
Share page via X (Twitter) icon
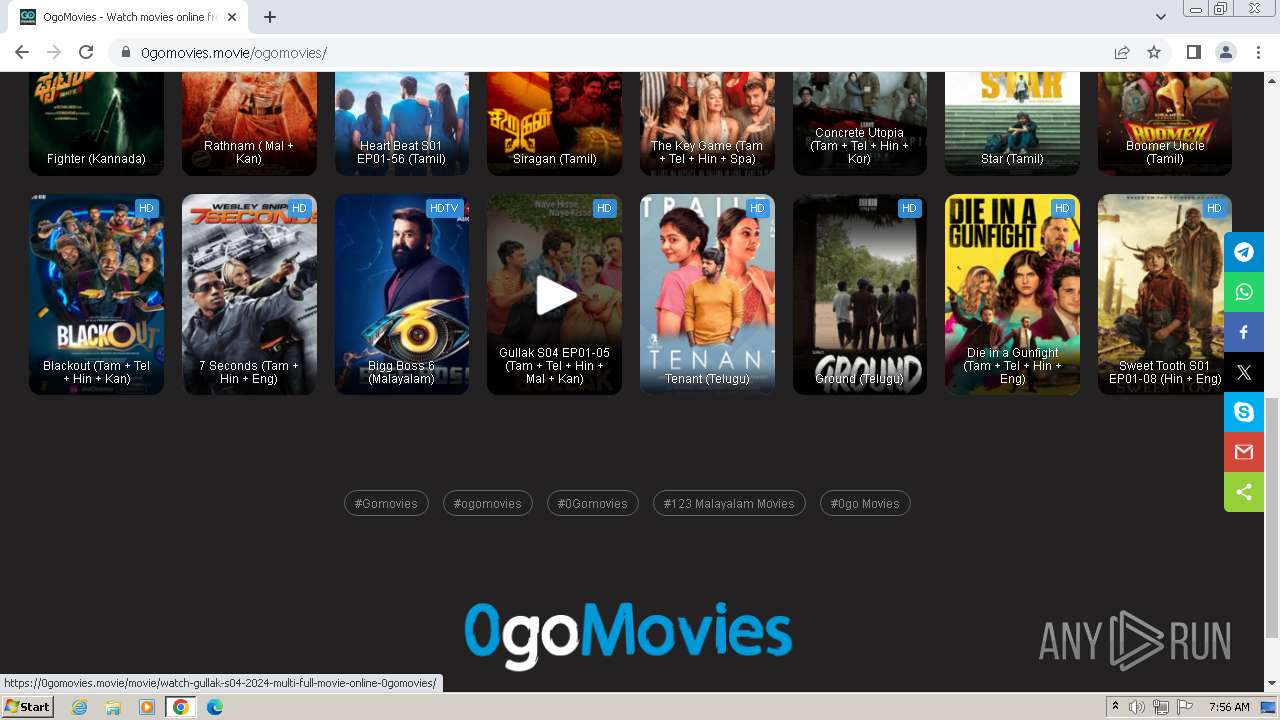click(x=1244, y=372)
